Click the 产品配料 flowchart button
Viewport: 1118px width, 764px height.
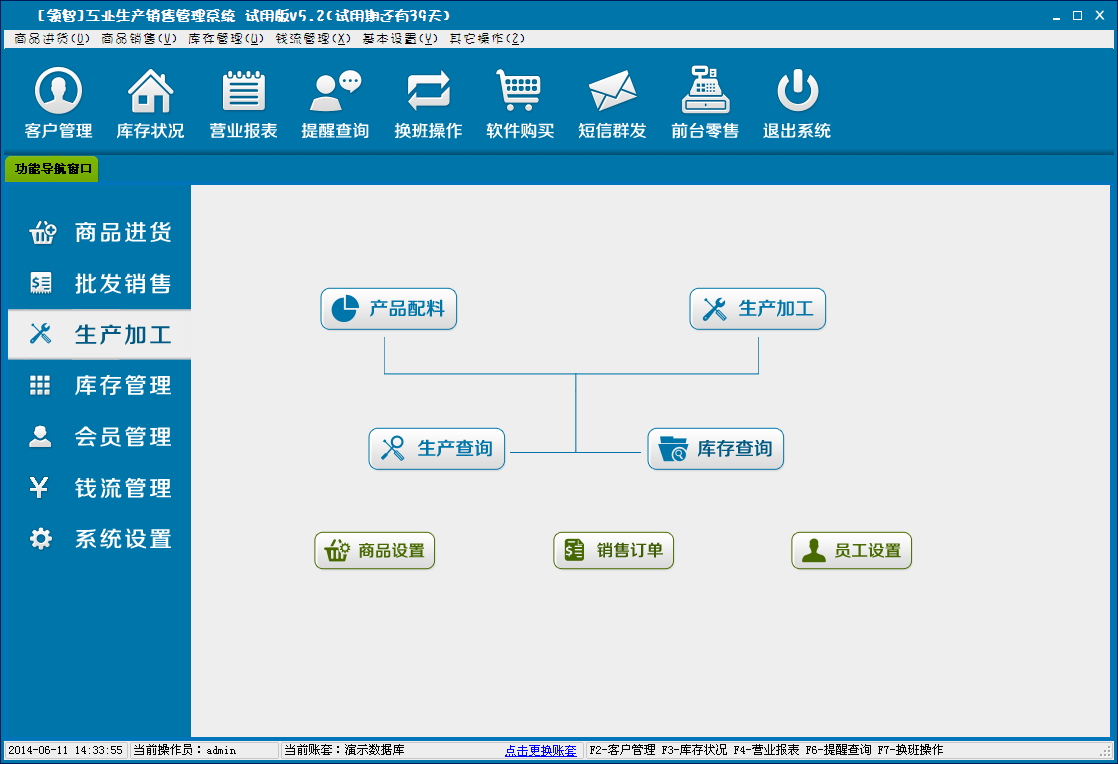point(389,309)
